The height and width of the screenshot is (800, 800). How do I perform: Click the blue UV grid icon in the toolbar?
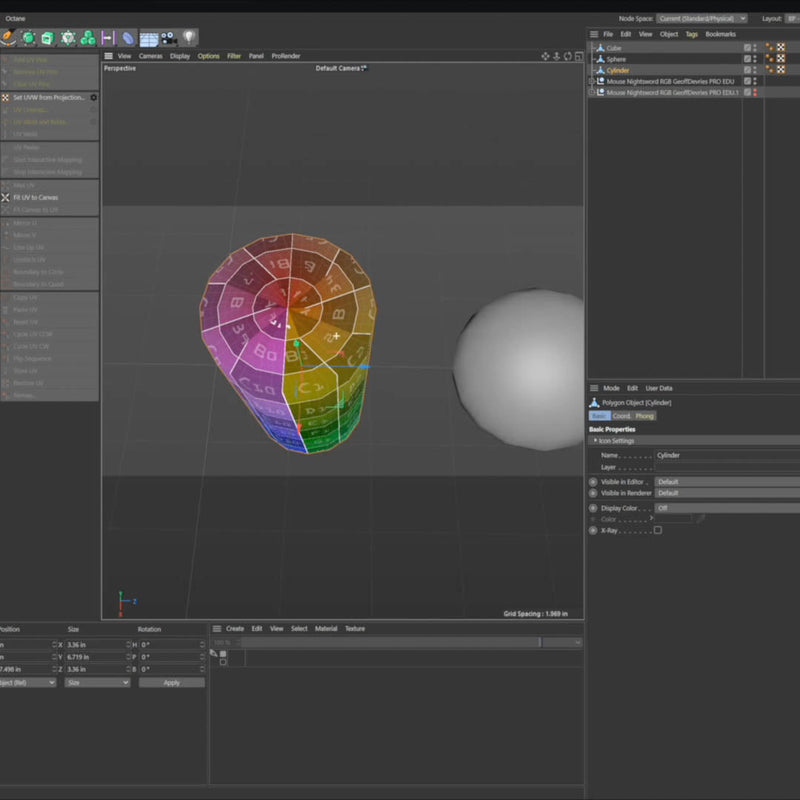pyautogui.click(x=148, y=38)
